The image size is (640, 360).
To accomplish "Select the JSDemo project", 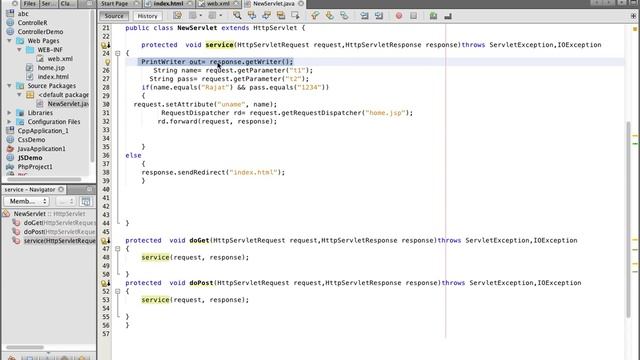I will click(30, 158).
